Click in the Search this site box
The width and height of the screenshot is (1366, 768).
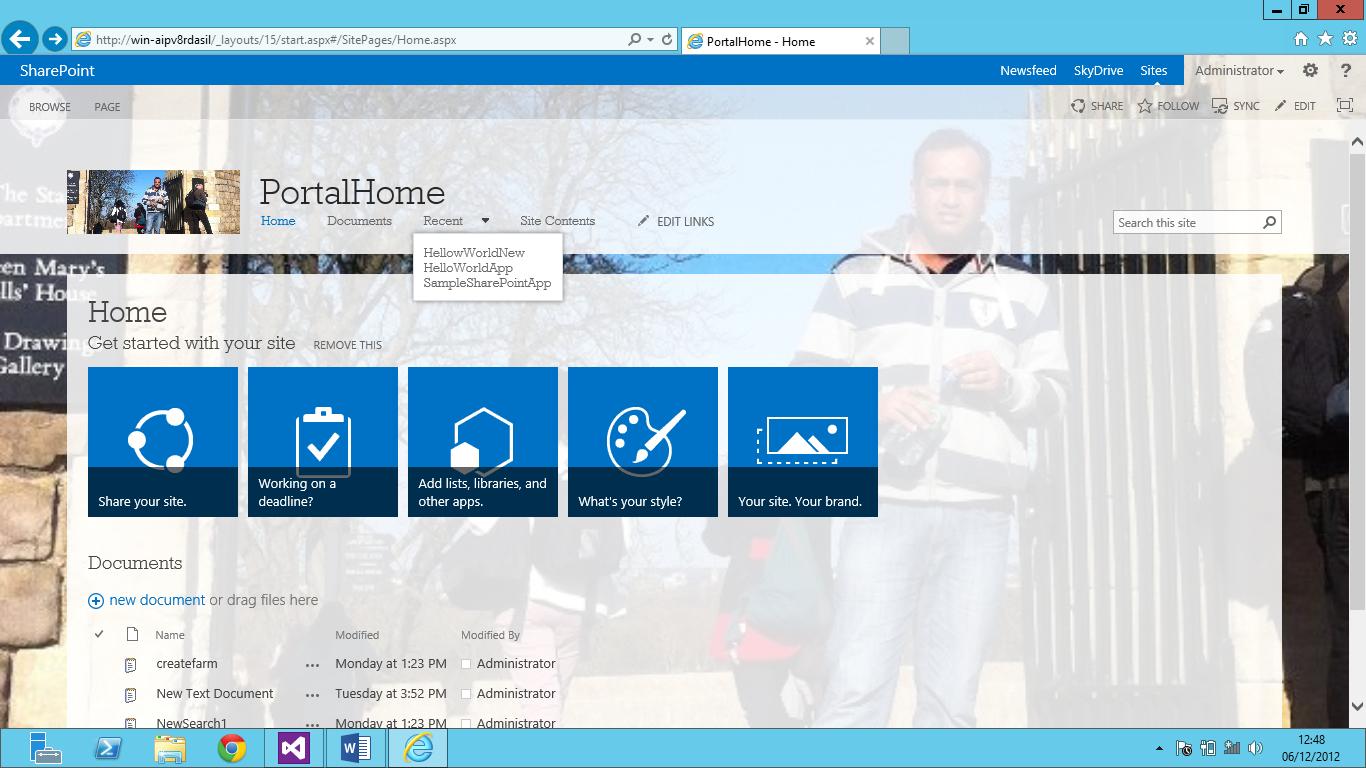(x=1186, y=222)
